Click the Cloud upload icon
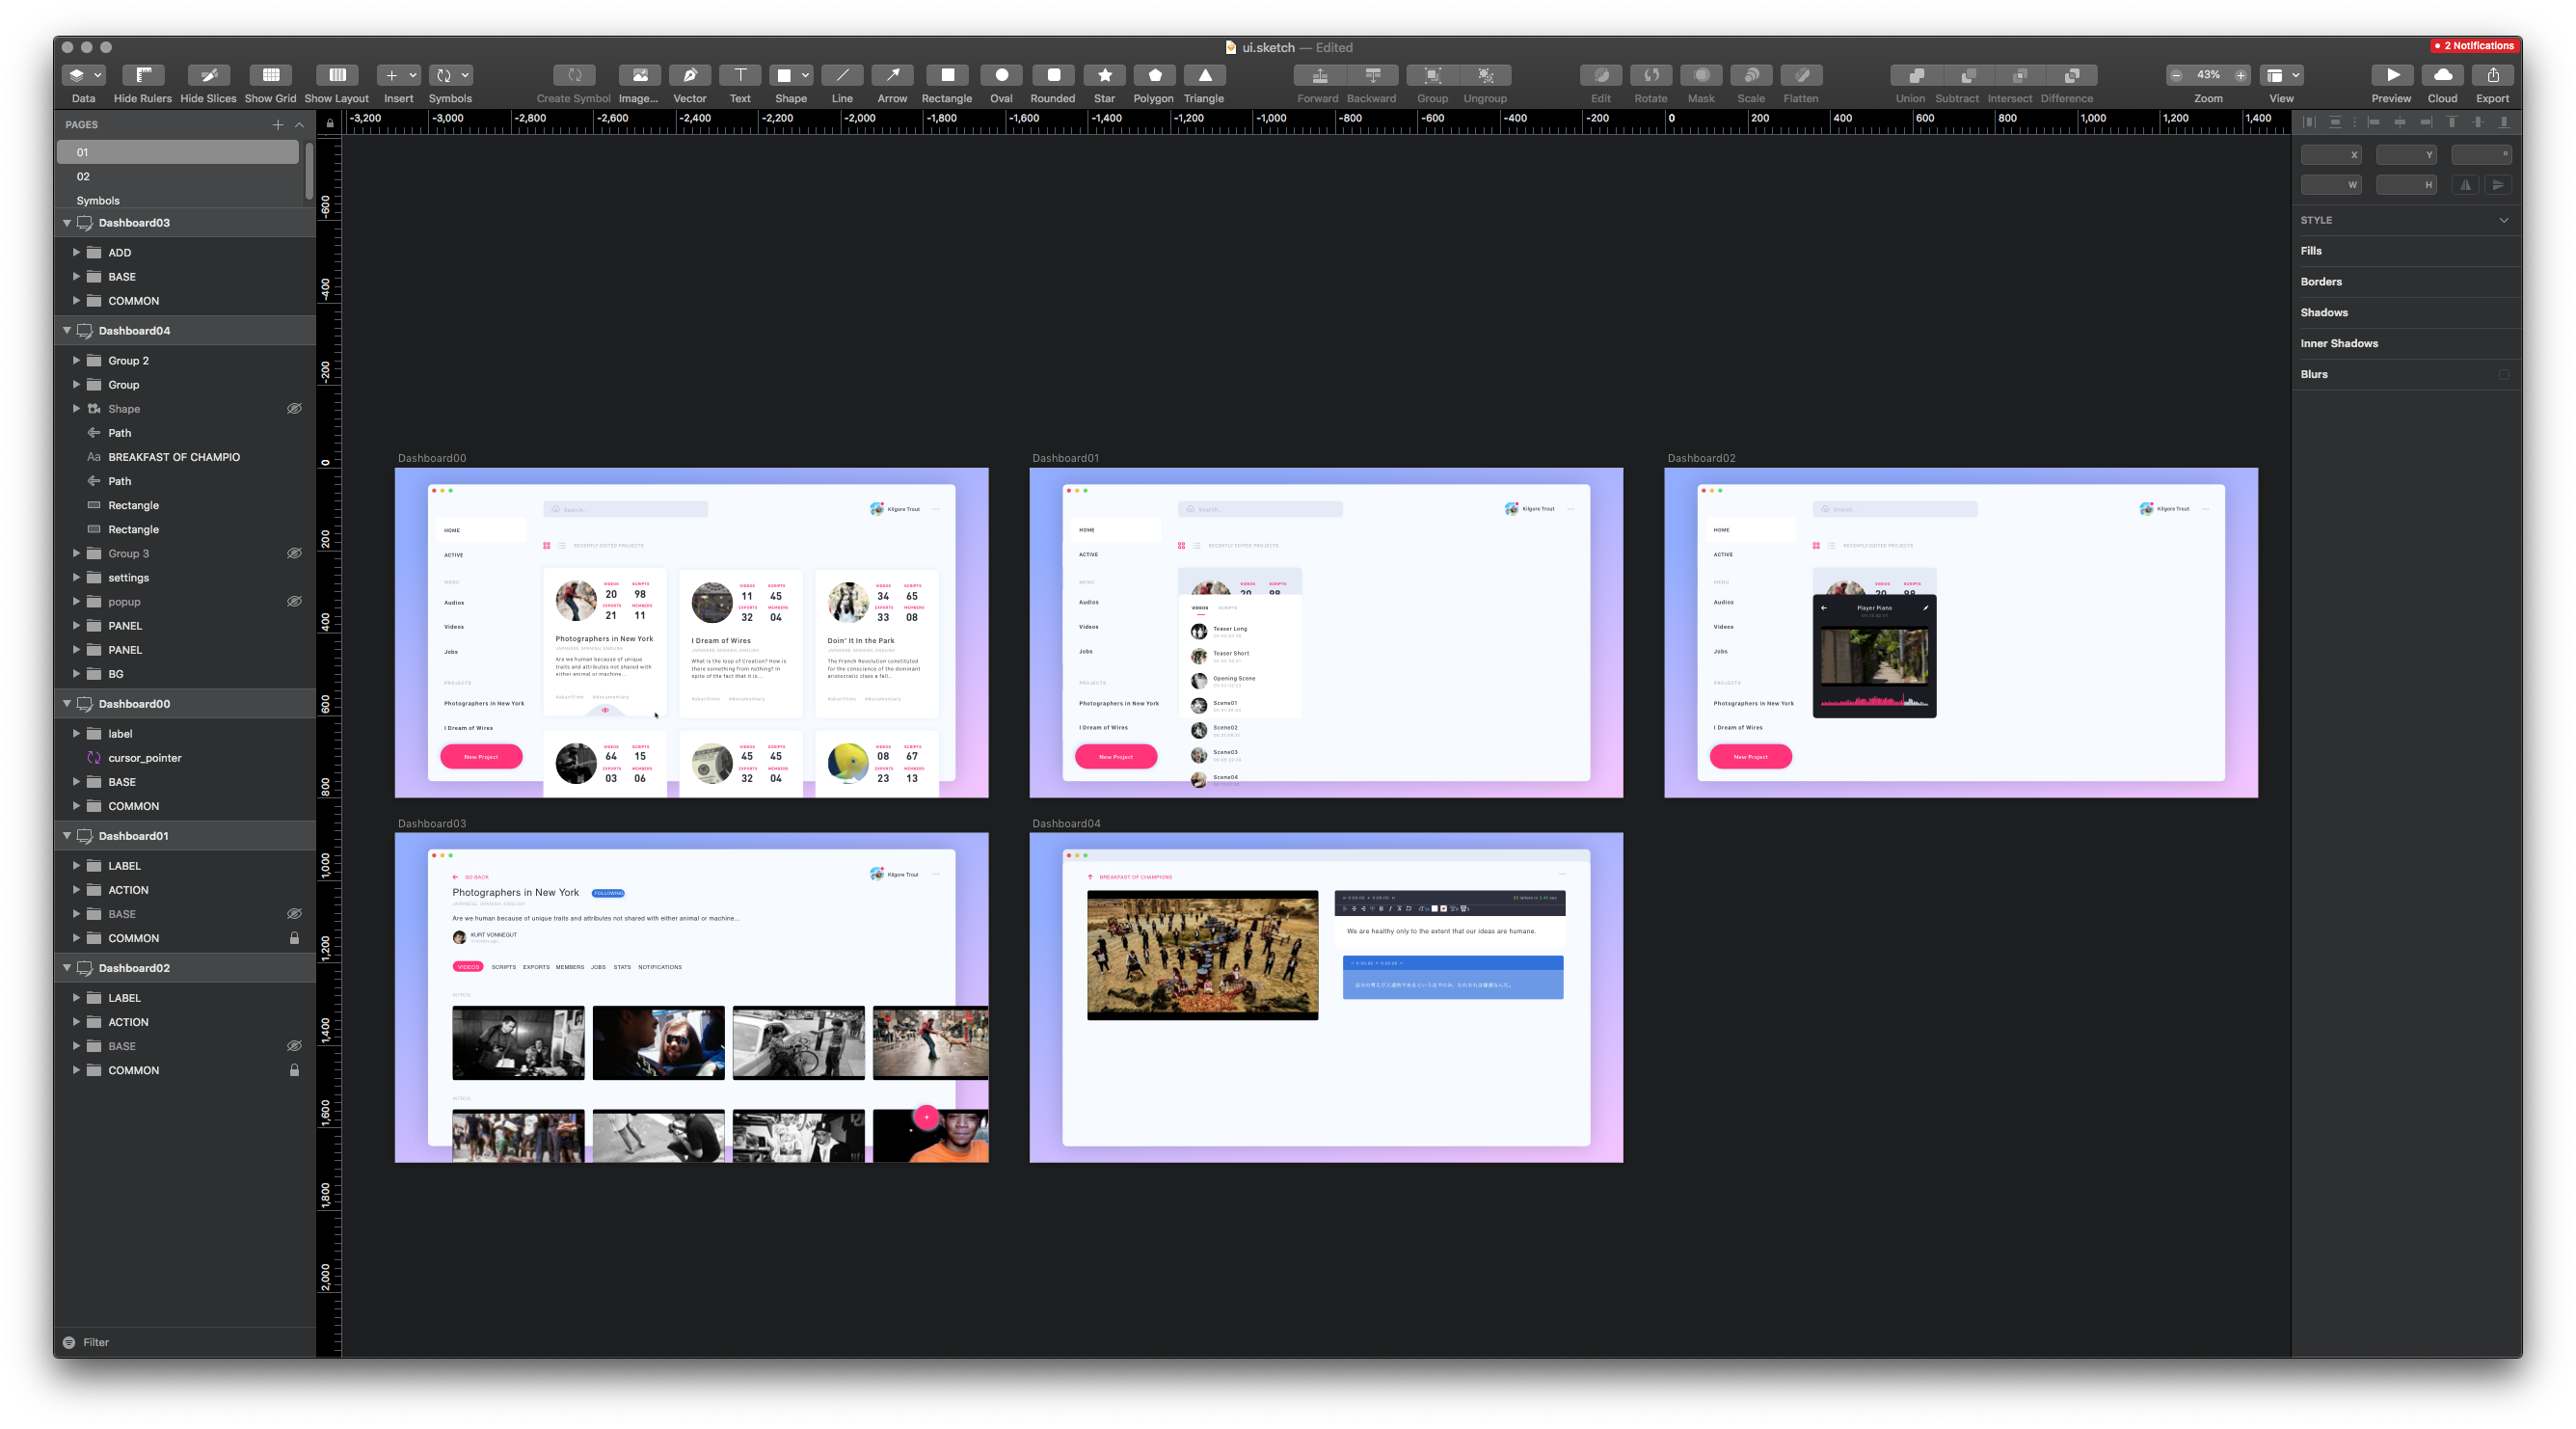 coord(2442,75)
